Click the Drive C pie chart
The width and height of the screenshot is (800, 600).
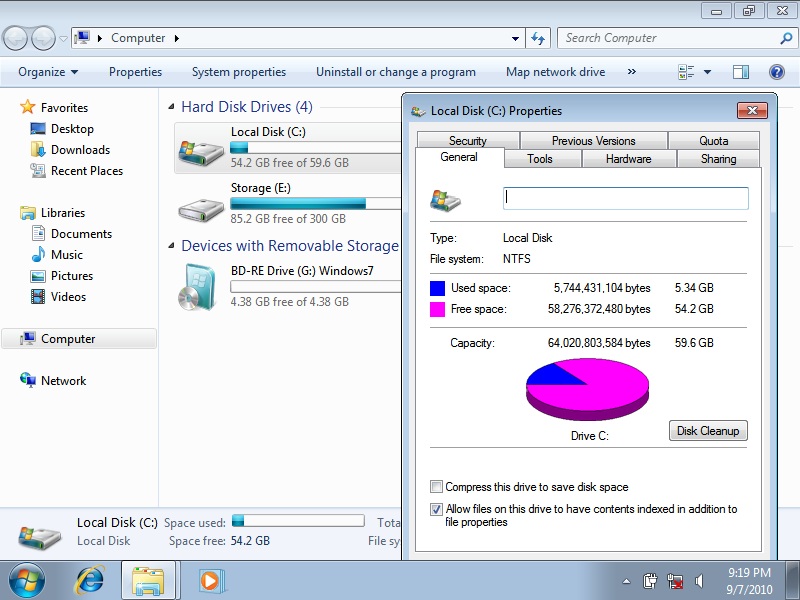[x=587, y=389]
